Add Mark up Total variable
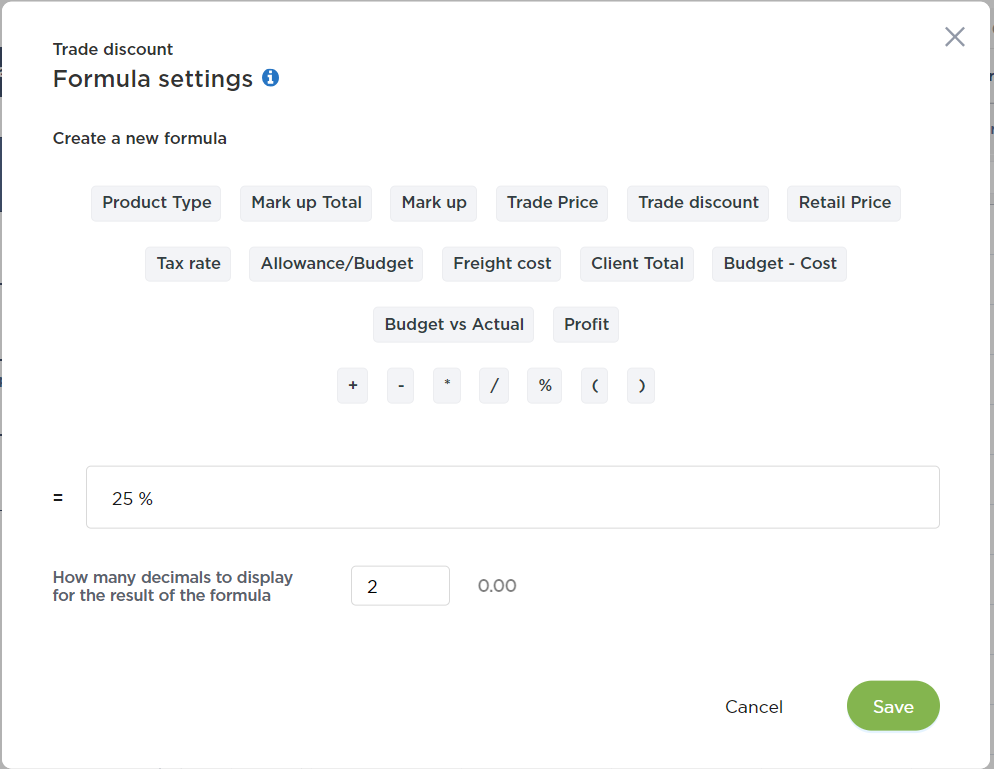The width and height of the screenshot is (994, 769). [x=306, y=203]
